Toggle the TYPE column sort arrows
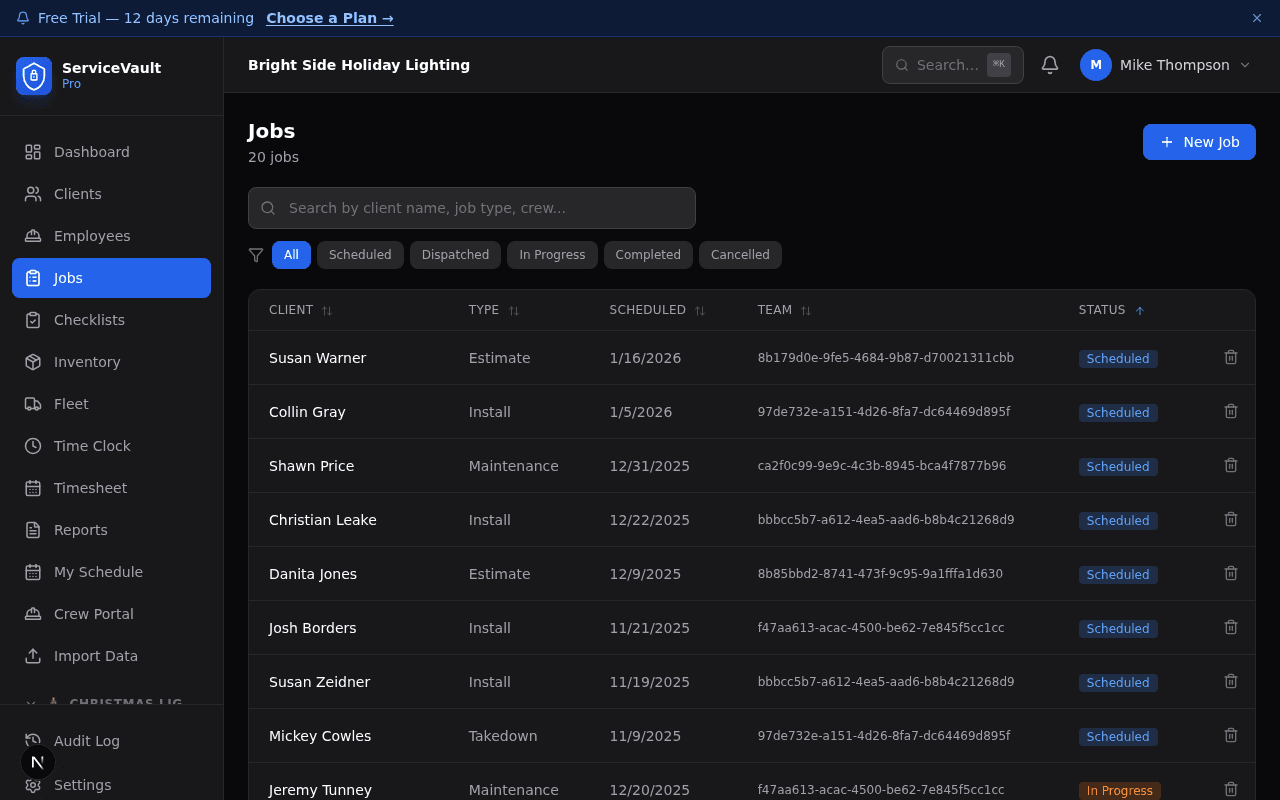This screenshot has height=800, width=1280. pyautogui.click(x=514, y=310)
